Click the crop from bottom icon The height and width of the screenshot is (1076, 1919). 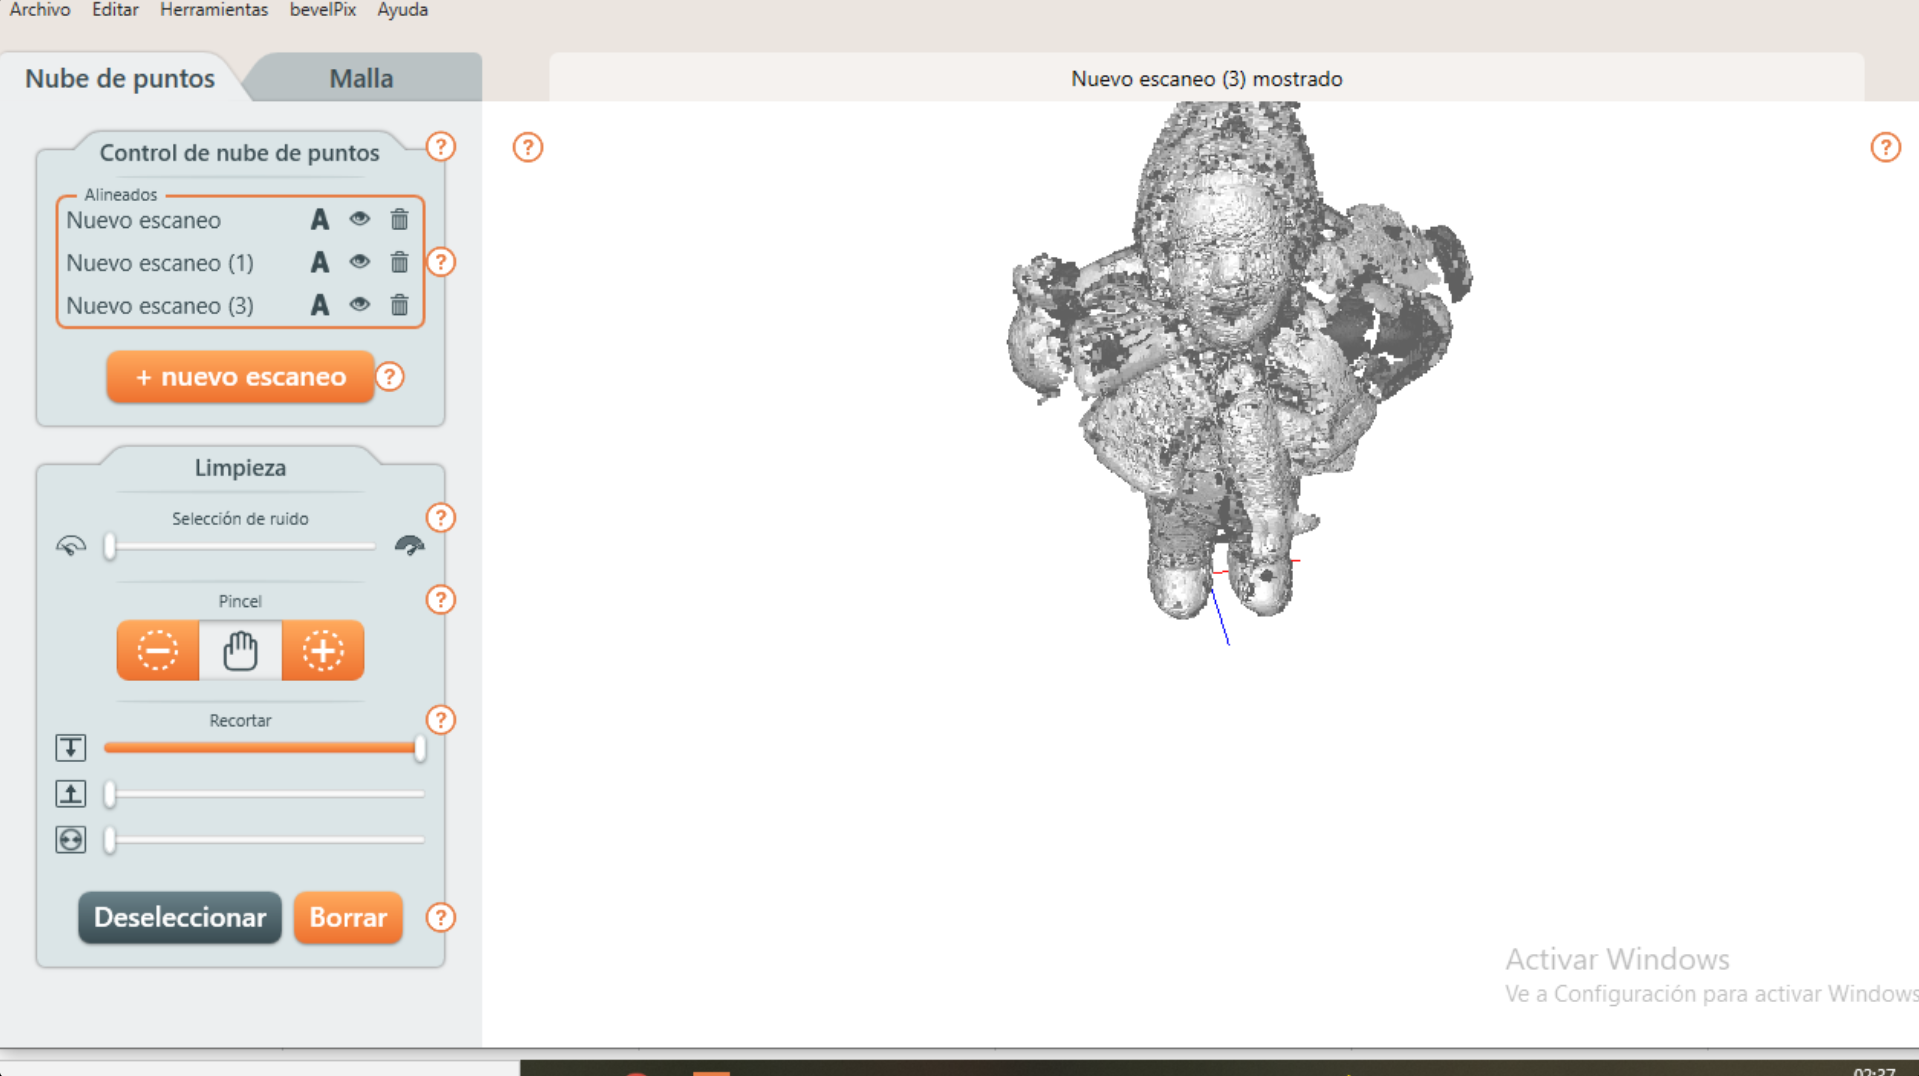coord(70,794)
